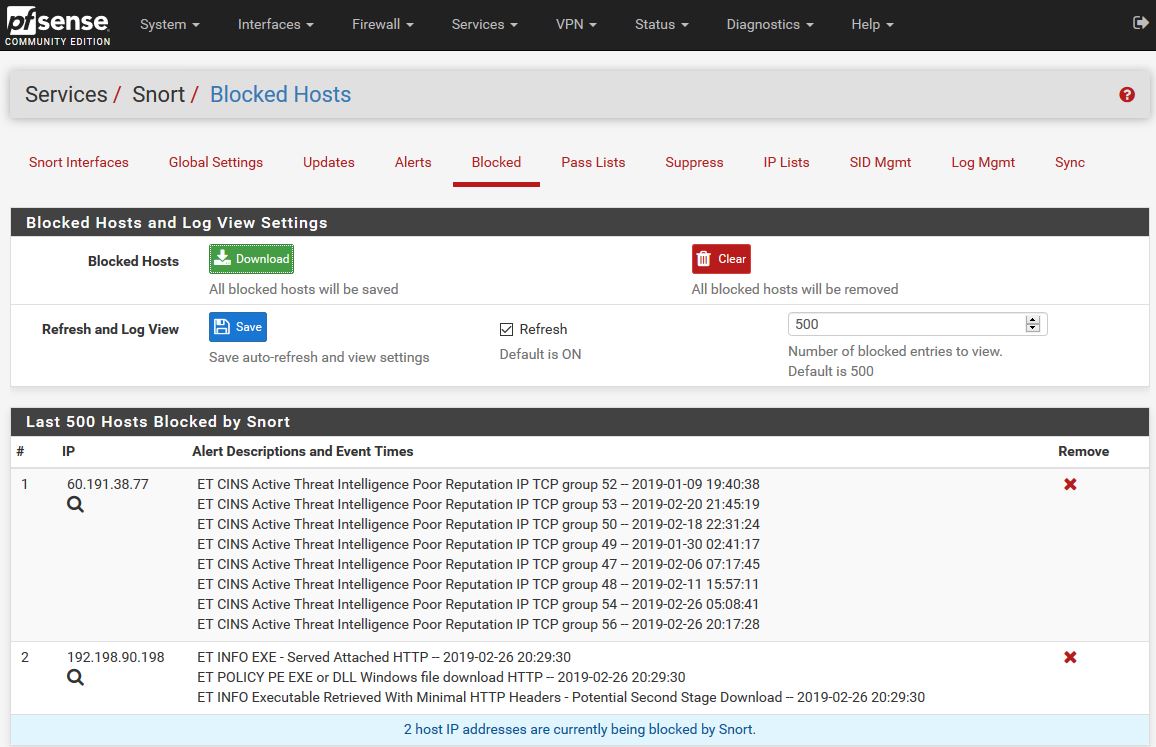Screen dimensions: 1156x747
Task: Click the number of blocked entries field
Action: pyautogui.click(x=917, y=324)
